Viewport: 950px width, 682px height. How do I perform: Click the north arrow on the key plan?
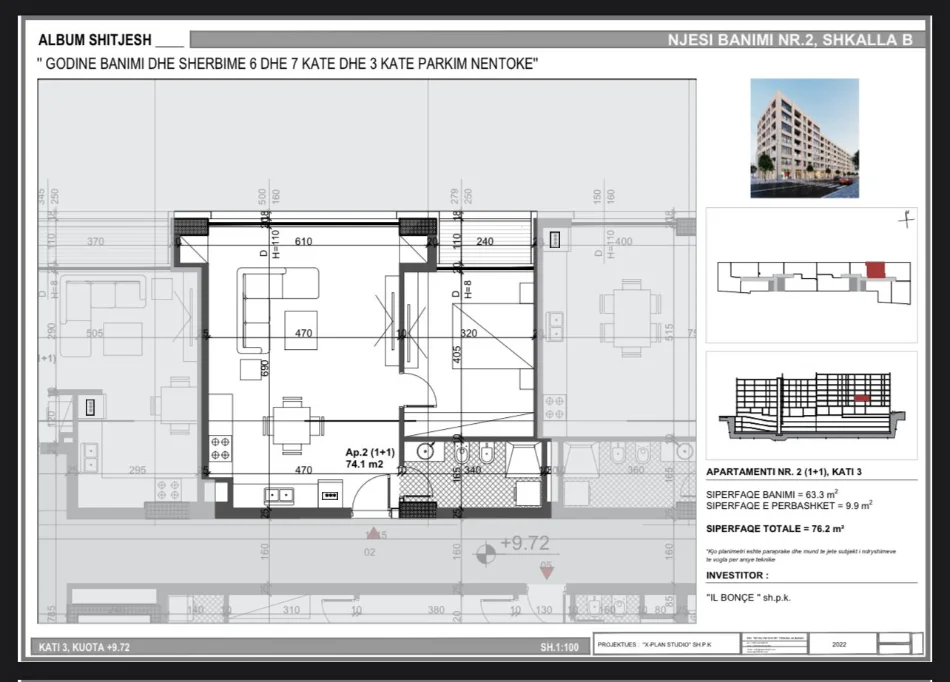[x=904, y=217]
